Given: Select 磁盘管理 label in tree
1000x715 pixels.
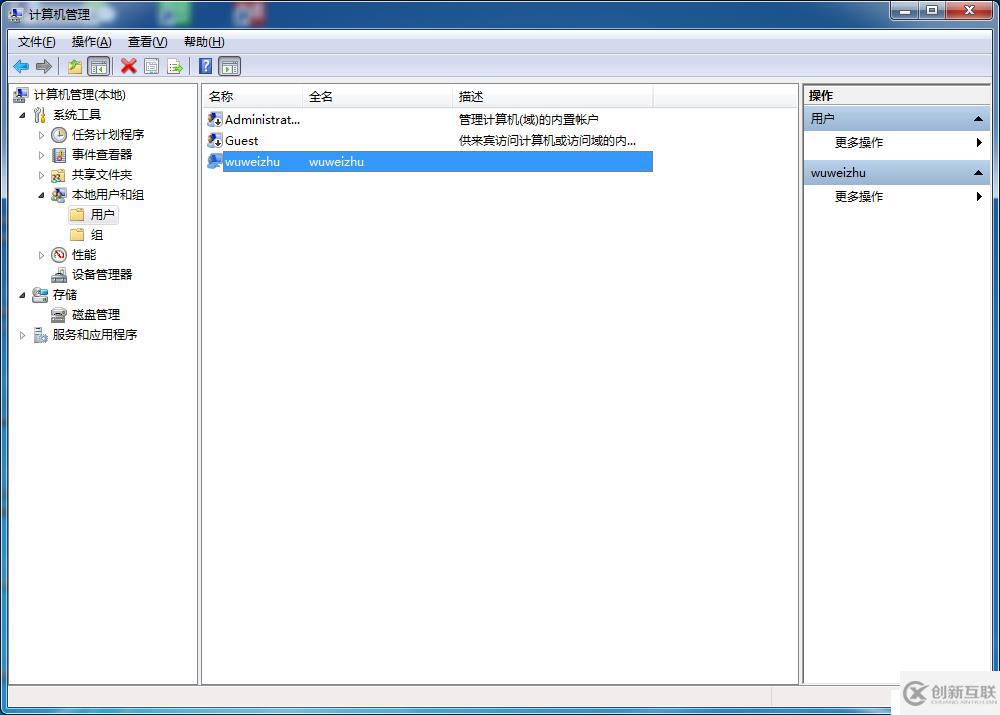Looking at the screenshot, I should [x=96, y=314].
